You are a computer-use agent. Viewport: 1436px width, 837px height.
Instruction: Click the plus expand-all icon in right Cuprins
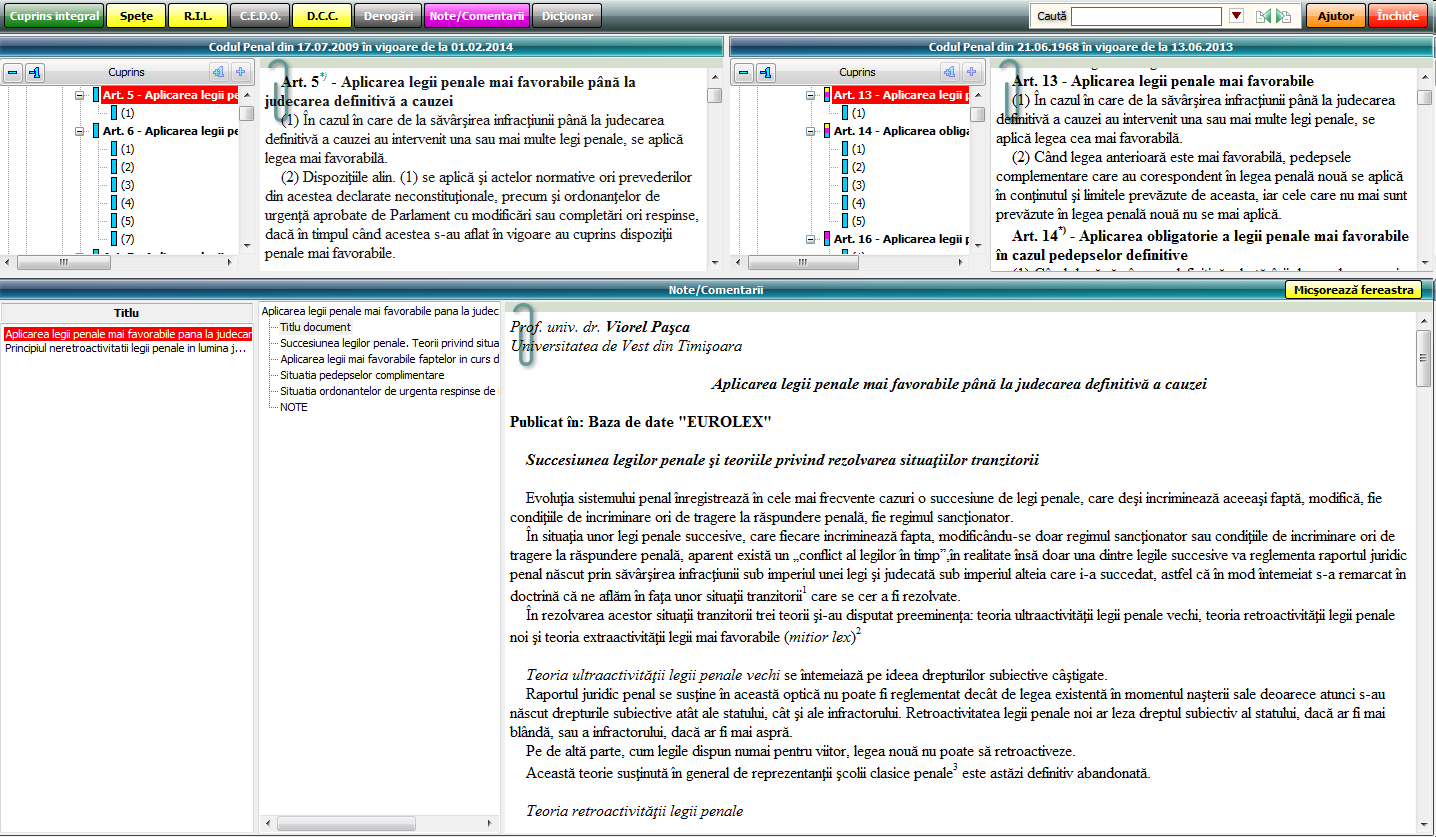(x=970, y=72)
